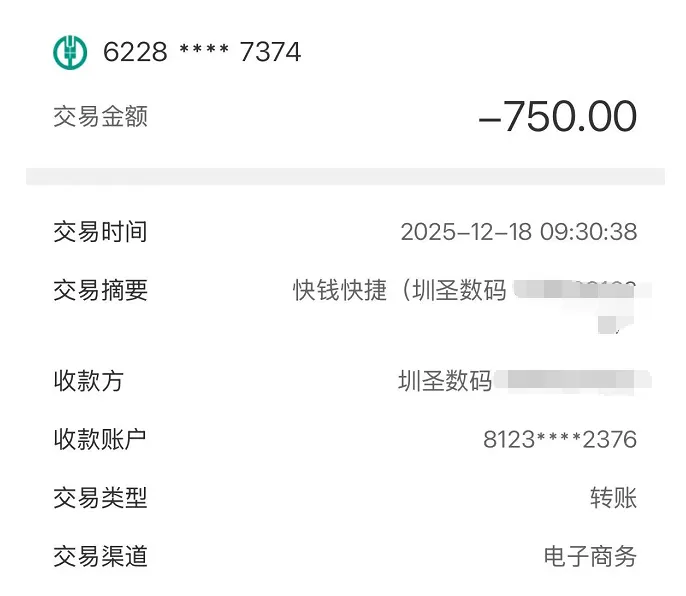This screenshot has width=686, height=596.
Task: Click the green bank logo icon
Action: point(71,50)
